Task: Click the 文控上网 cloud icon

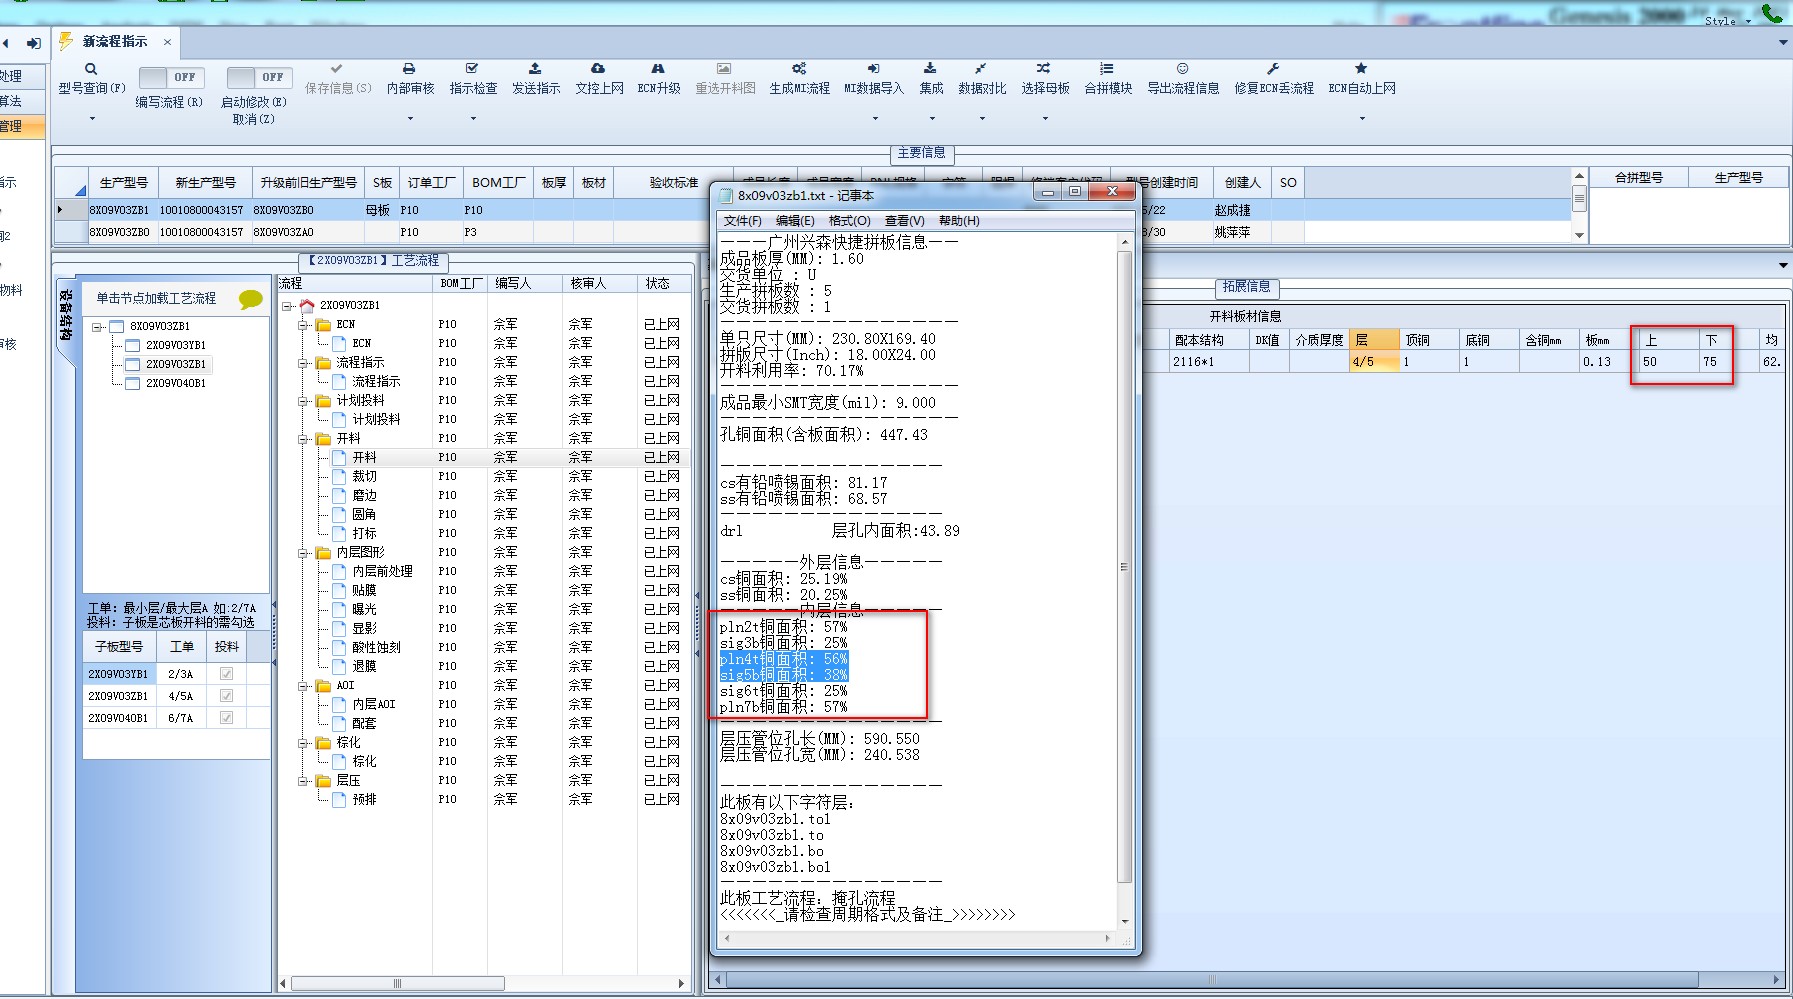Action: tap(598, 69)
